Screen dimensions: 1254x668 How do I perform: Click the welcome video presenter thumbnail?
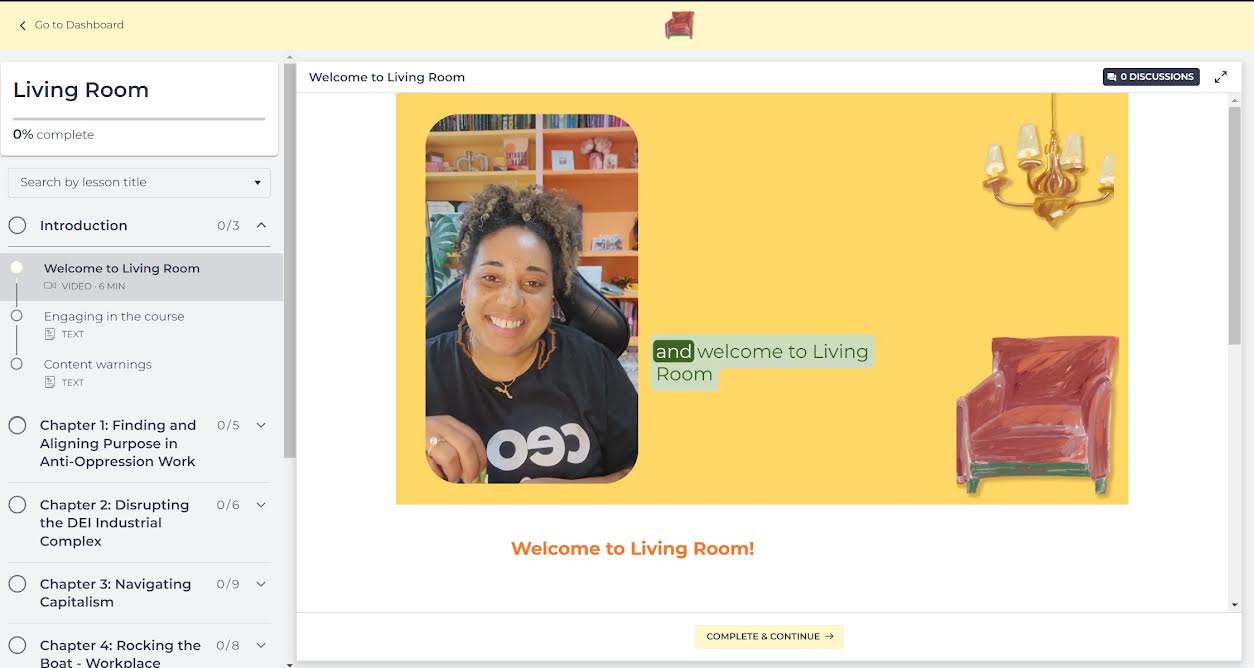point(532,299)
